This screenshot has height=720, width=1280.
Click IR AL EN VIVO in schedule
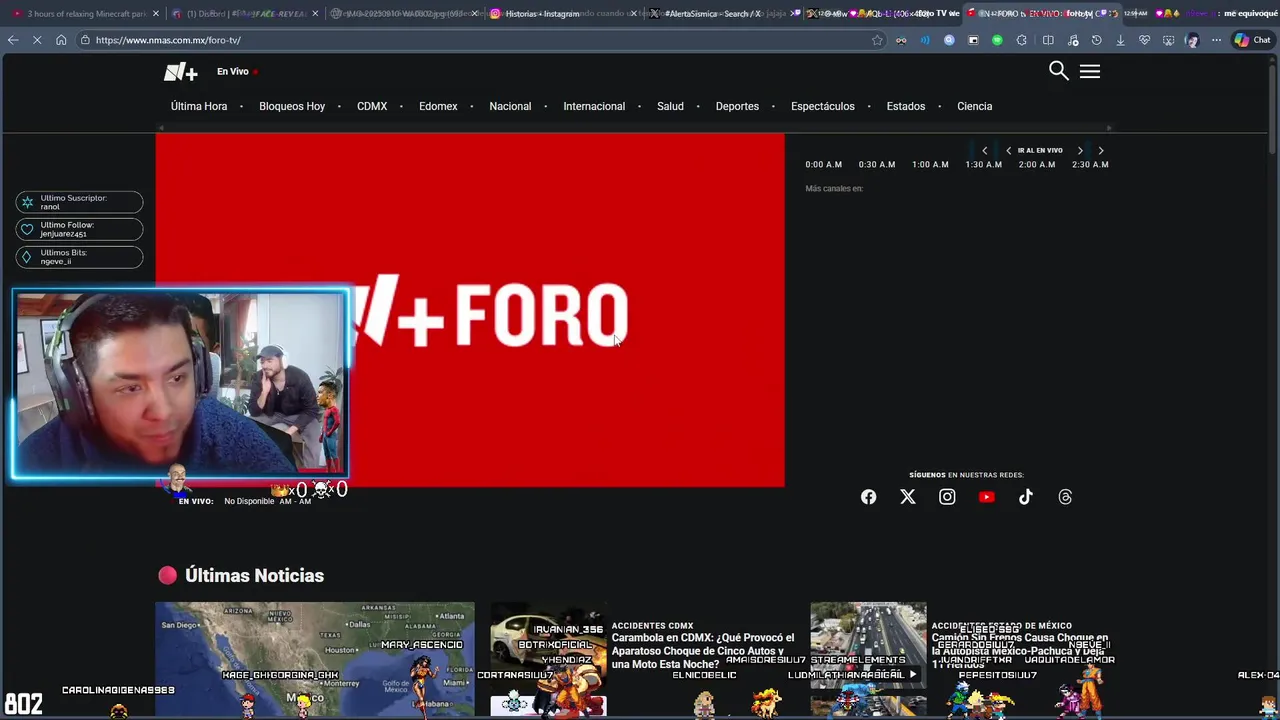[1040, 150]
